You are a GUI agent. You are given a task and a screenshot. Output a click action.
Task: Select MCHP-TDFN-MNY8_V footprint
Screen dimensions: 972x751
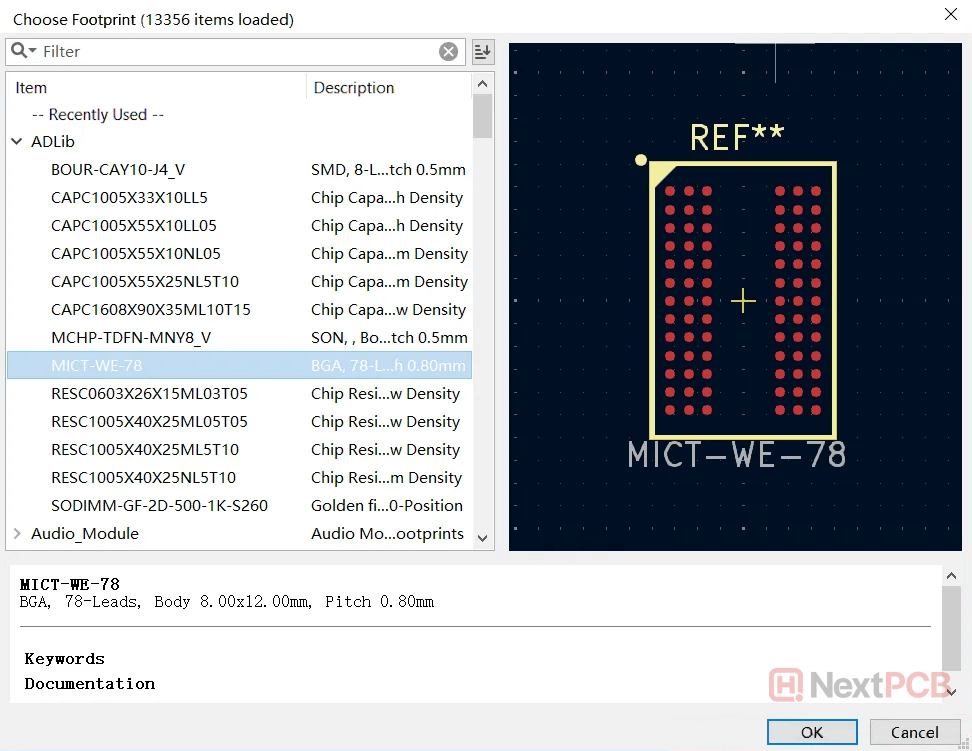pos(131,338)
